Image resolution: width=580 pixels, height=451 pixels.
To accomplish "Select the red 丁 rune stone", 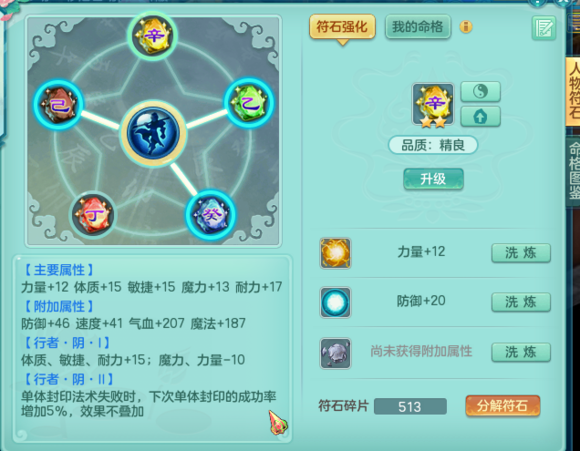I will point(92,215).
